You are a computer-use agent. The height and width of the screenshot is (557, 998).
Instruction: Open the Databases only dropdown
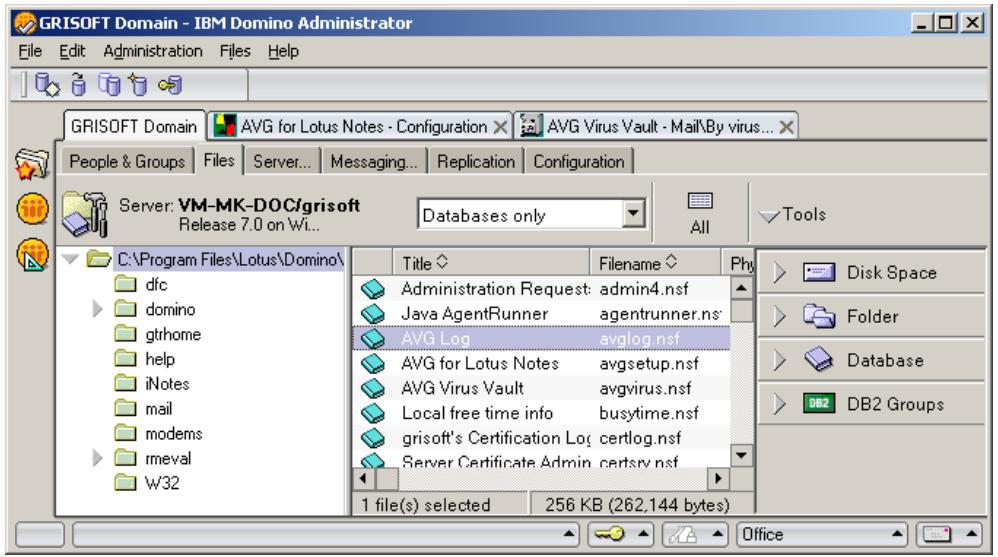coord(633,214)
